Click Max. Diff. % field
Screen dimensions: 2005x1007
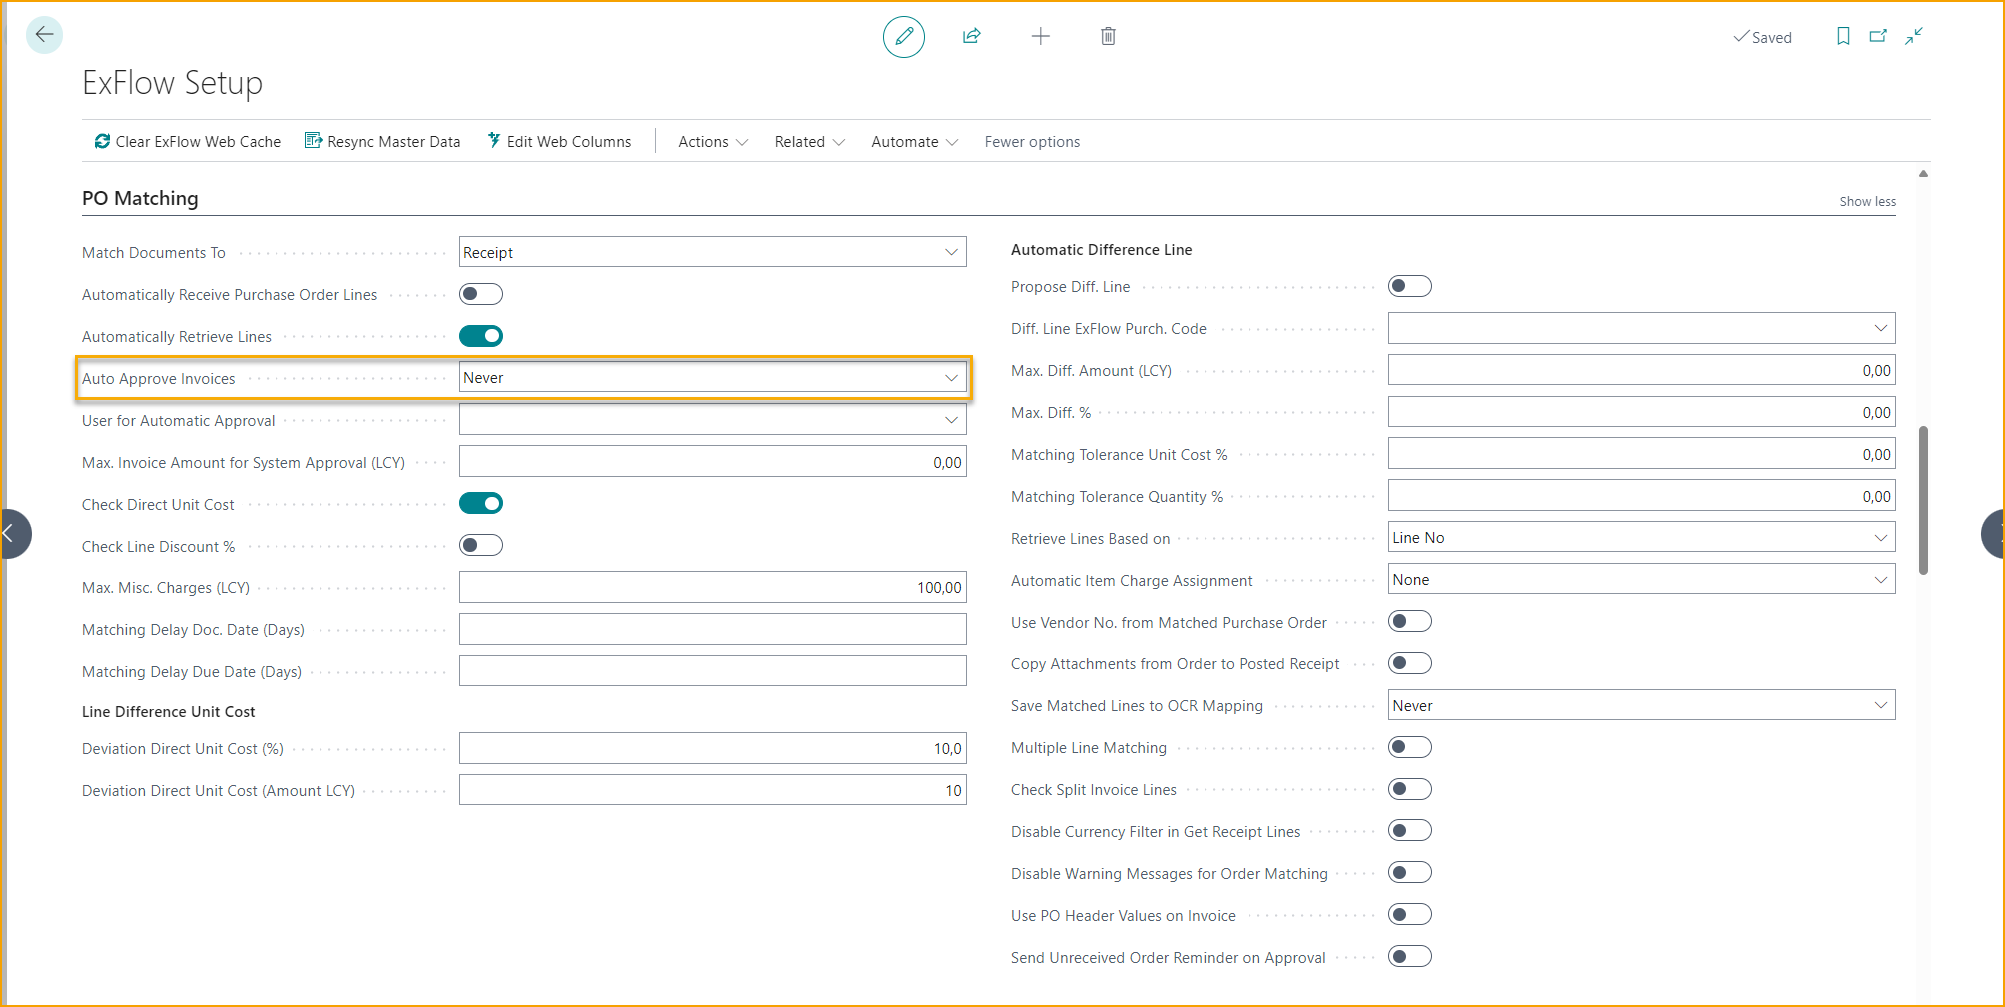(1642, 412)
